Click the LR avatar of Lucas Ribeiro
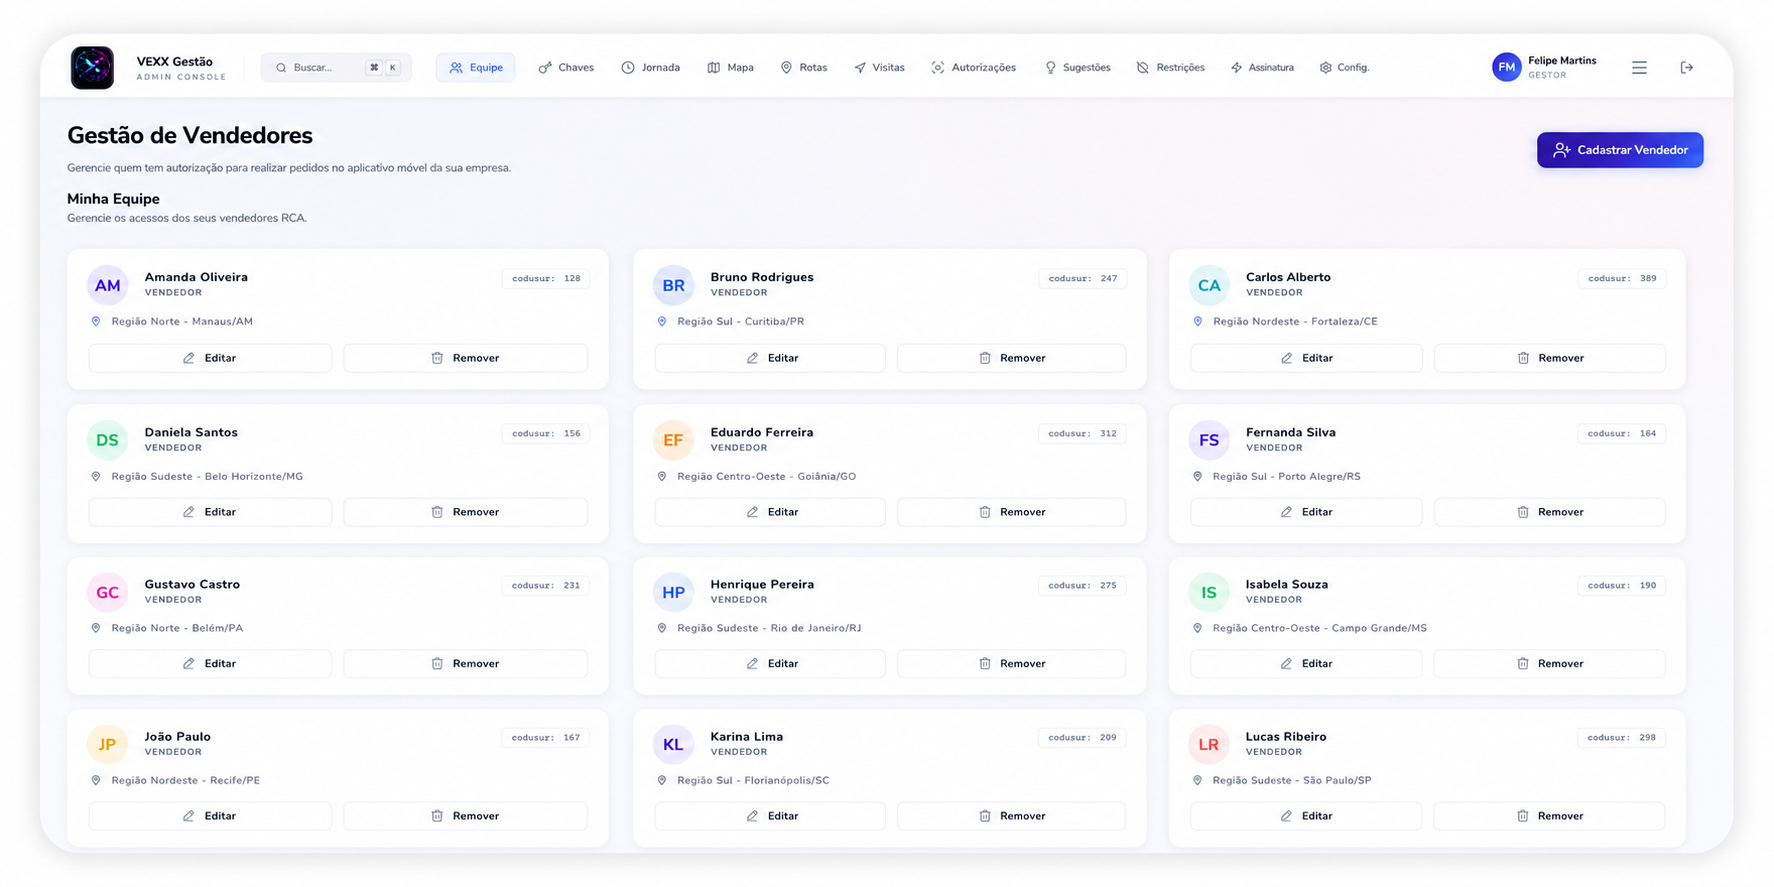Viewport: 1774px width, 887px height. tap(1209, 744)
